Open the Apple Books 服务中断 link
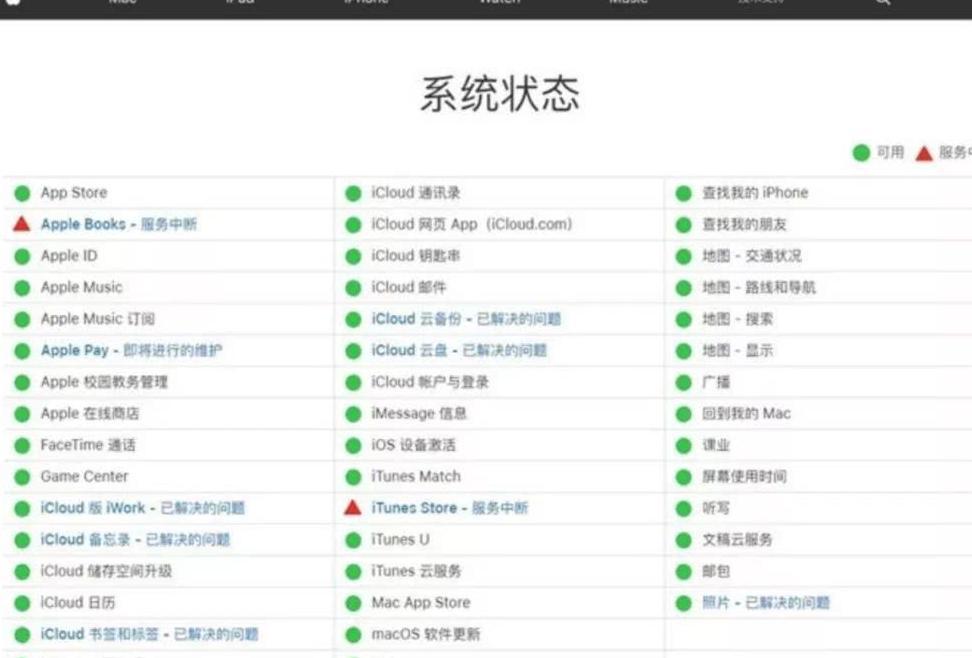This screenshot has height=658, width=972. tap(118, 224)
